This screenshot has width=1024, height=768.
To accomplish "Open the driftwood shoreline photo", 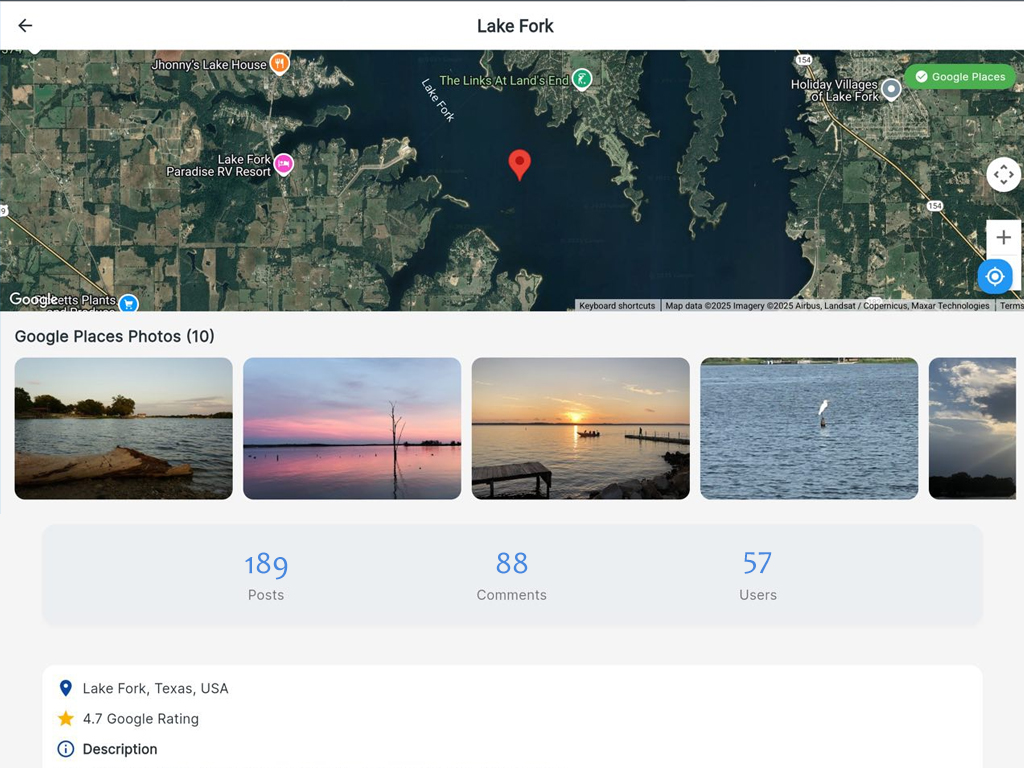I will tap(123, 428).
